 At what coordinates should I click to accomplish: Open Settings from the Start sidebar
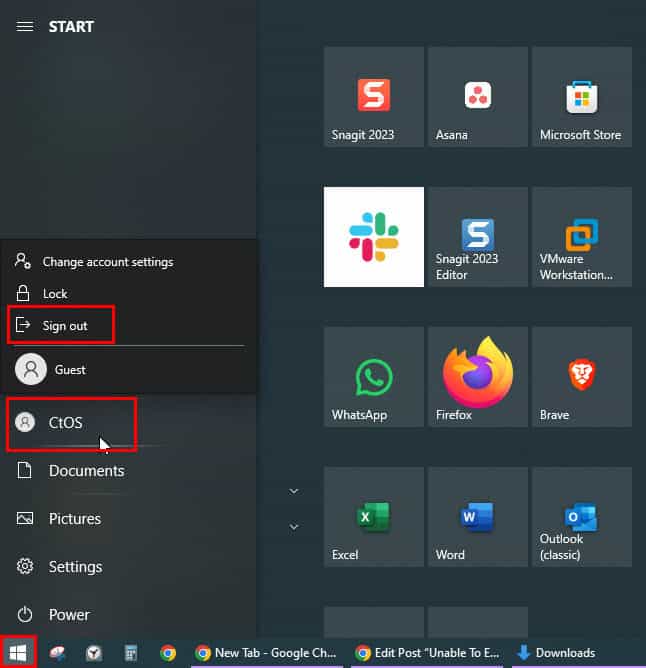(128, 567)
